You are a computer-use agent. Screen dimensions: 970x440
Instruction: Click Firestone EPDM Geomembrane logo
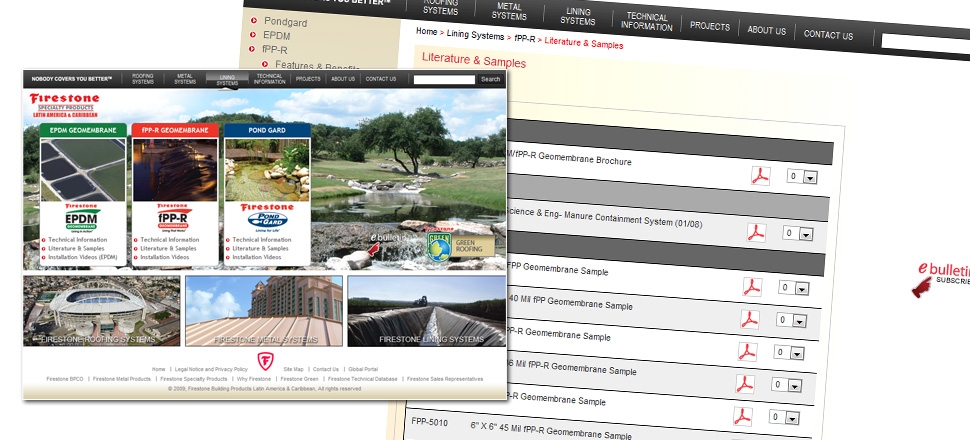[x=83, y=219]
